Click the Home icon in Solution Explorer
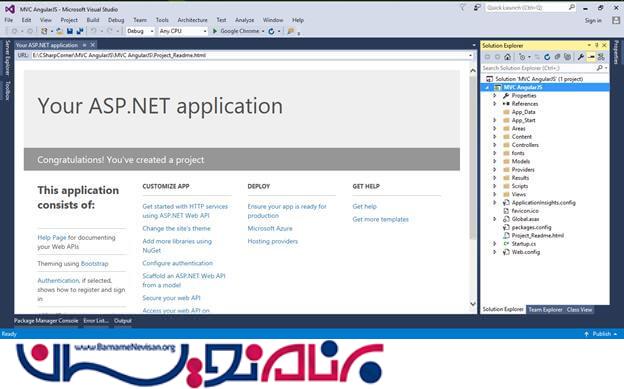The height and width of the screenshot is (389, 624). [507, 57]
